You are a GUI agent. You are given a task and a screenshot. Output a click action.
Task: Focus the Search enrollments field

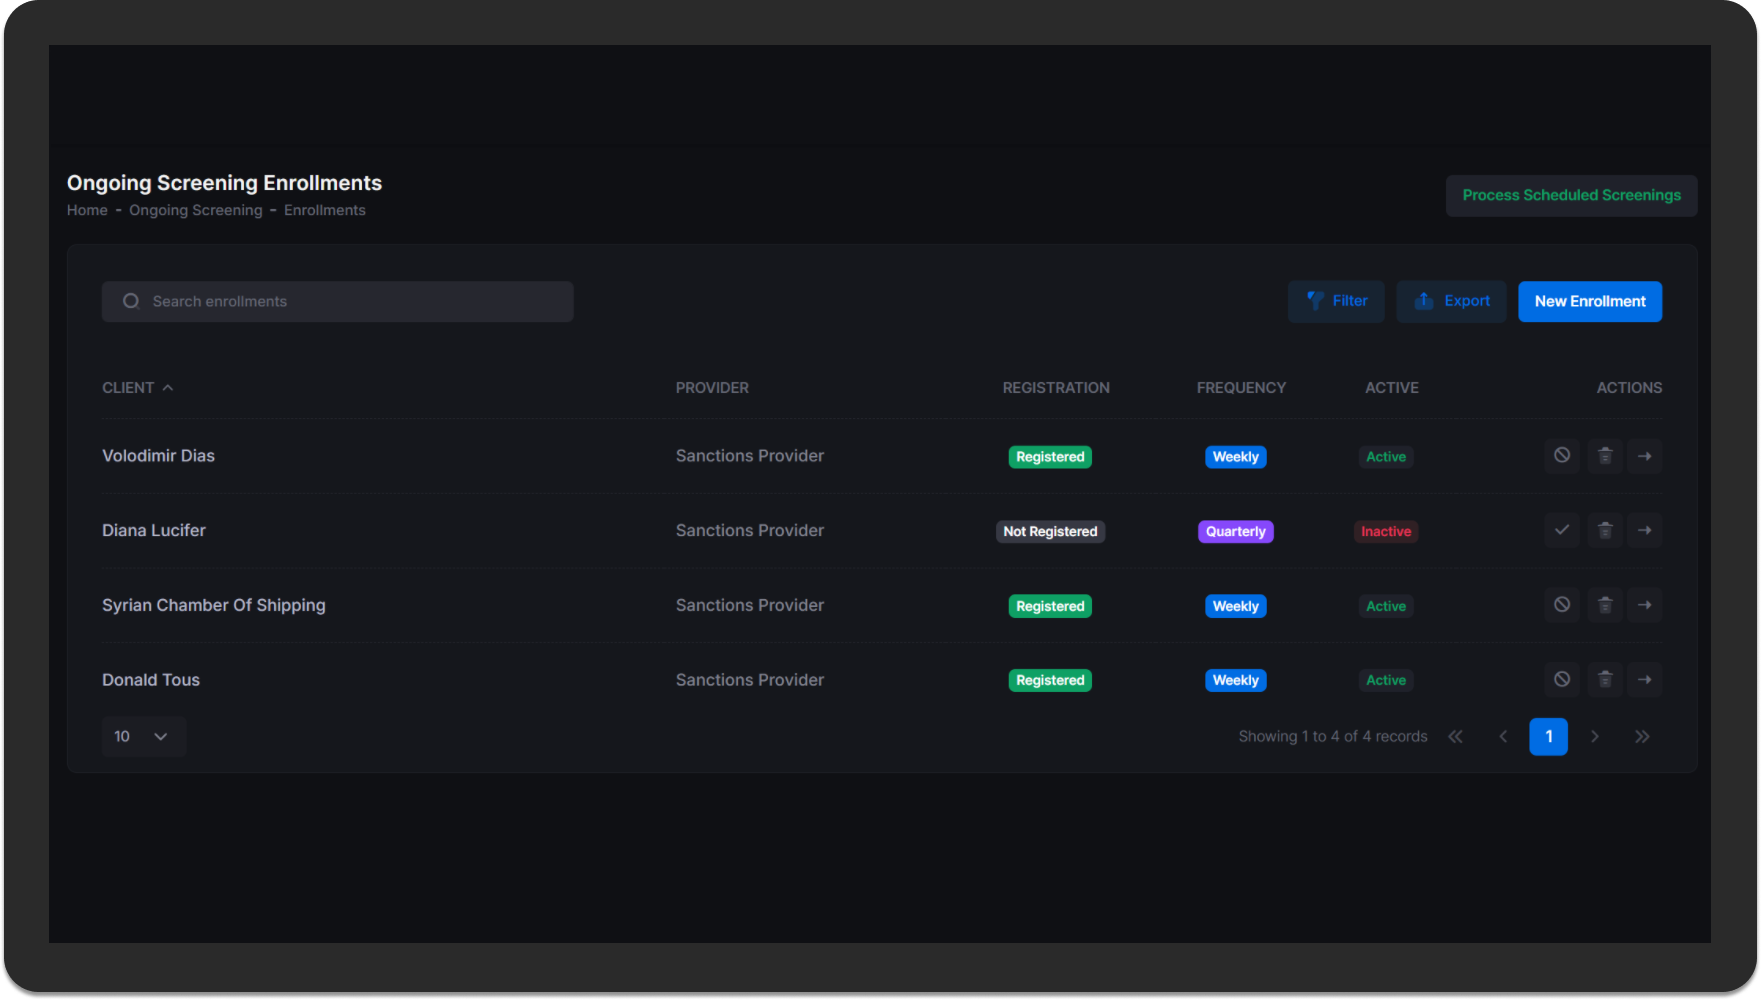pyautogui.click(x=337, y=301)
